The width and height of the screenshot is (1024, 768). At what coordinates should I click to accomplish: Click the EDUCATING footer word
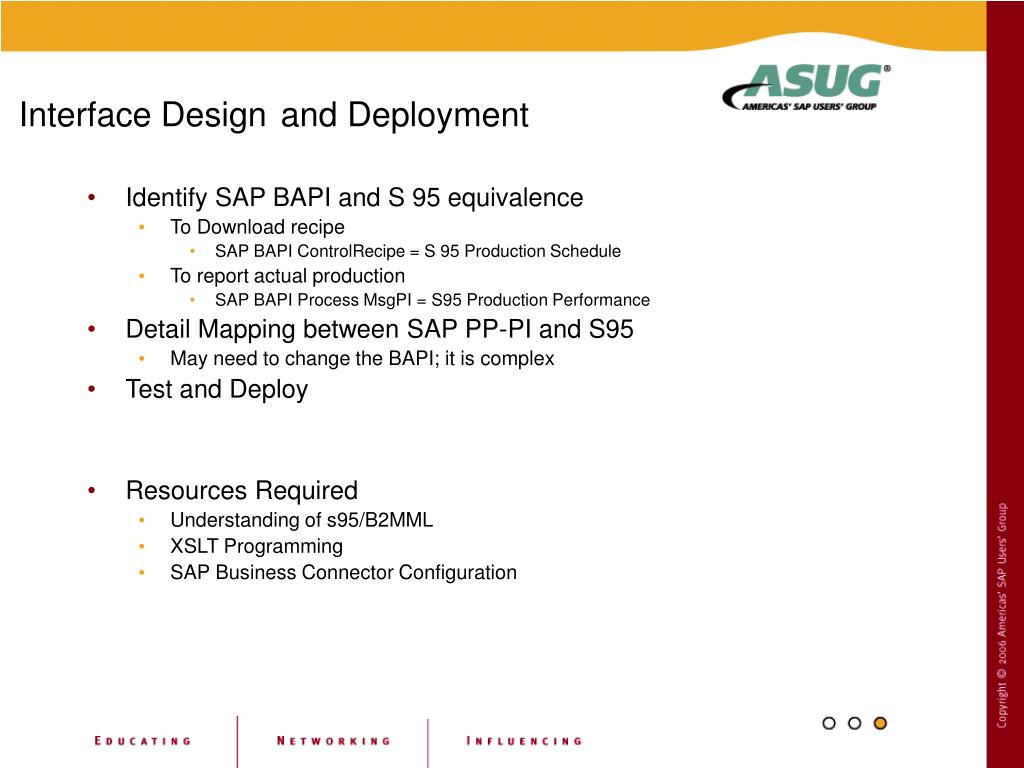click(142, 741)
